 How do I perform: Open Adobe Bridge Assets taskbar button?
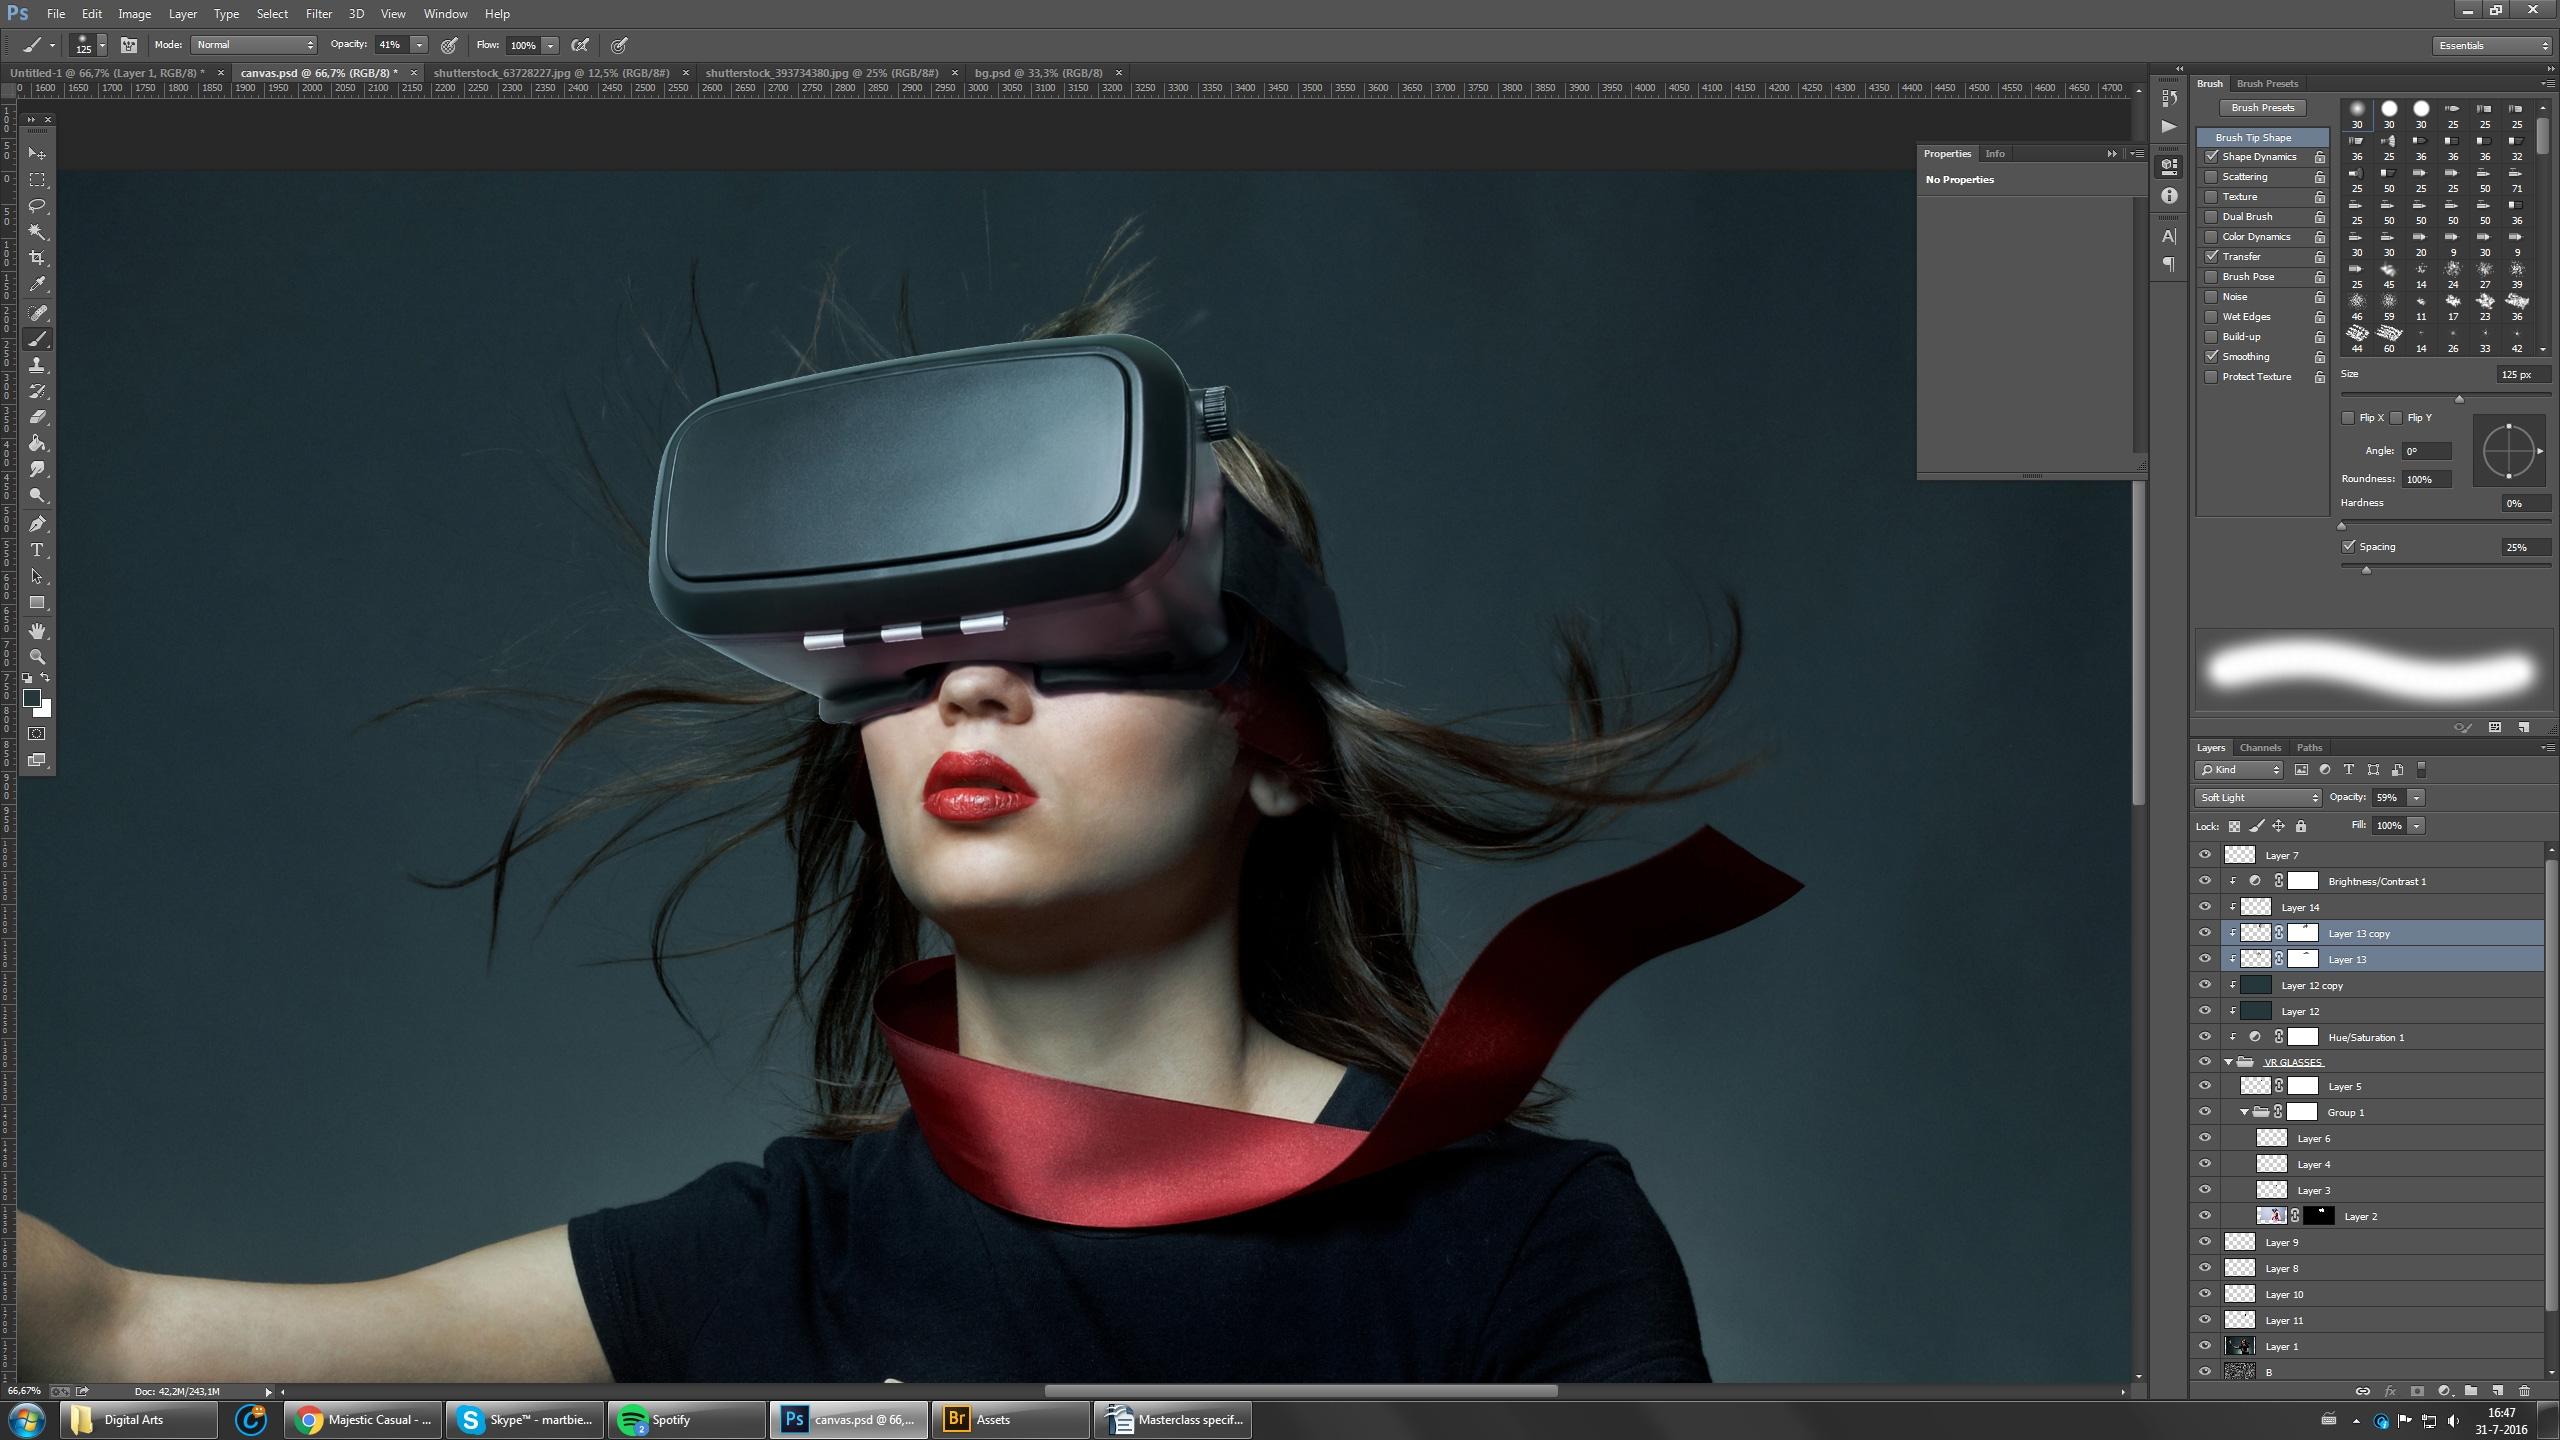tap(1010, 1420)
